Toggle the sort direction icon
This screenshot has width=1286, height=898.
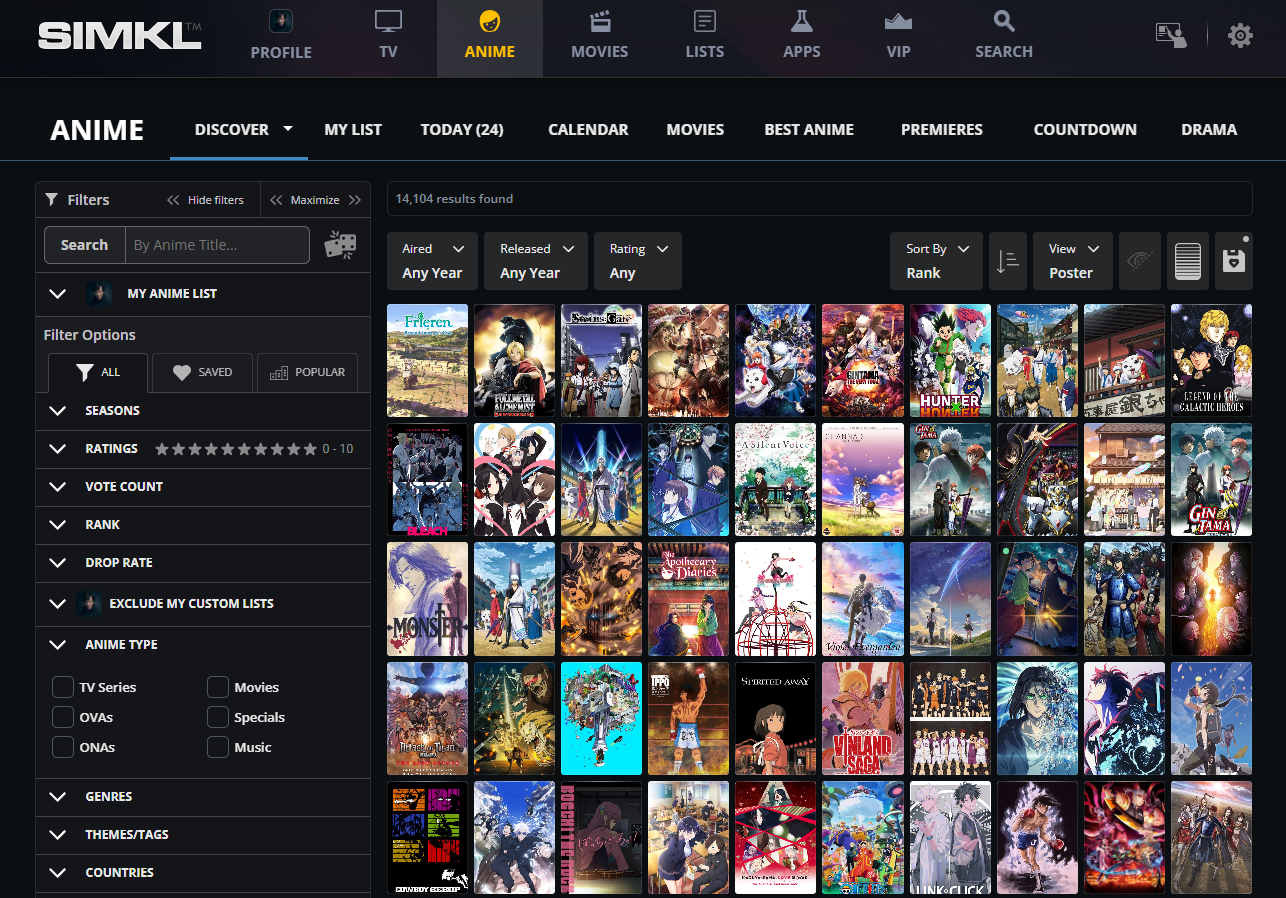point(1007,261)
